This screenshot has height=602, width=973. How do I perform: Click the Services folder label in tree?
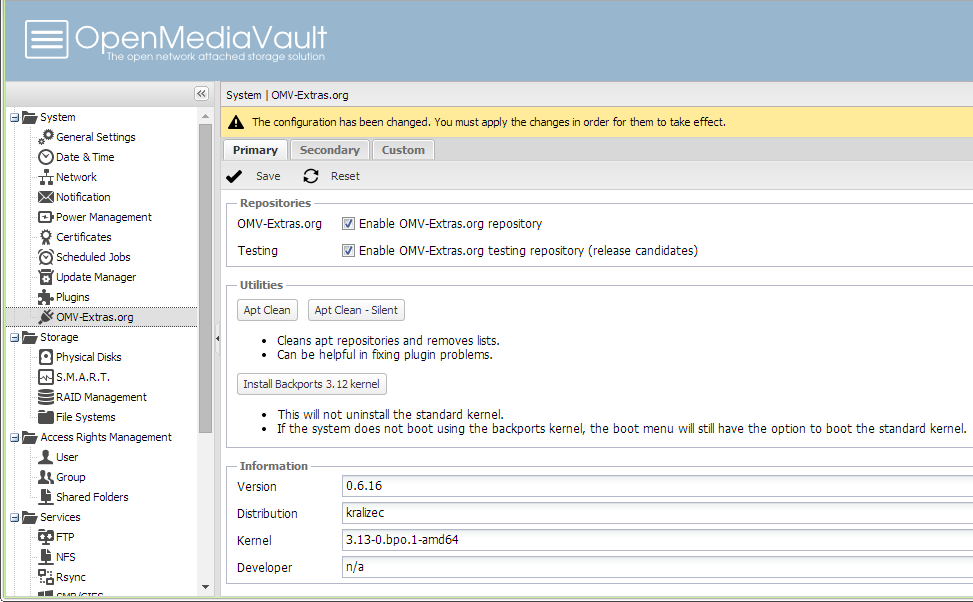[60, 517]
